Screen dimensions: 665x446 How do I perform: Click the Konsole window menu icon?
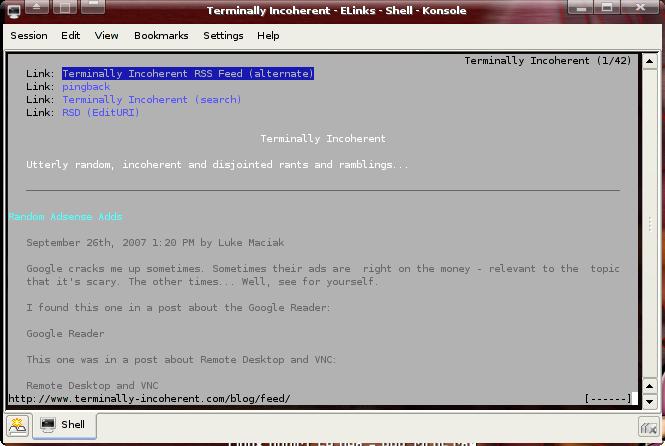coord(14,10)
